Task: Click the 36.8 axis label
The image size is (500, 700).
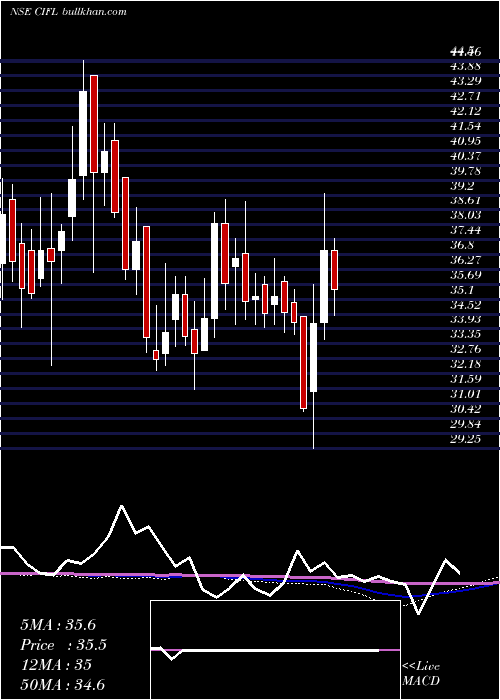Action: coord(462,245)
